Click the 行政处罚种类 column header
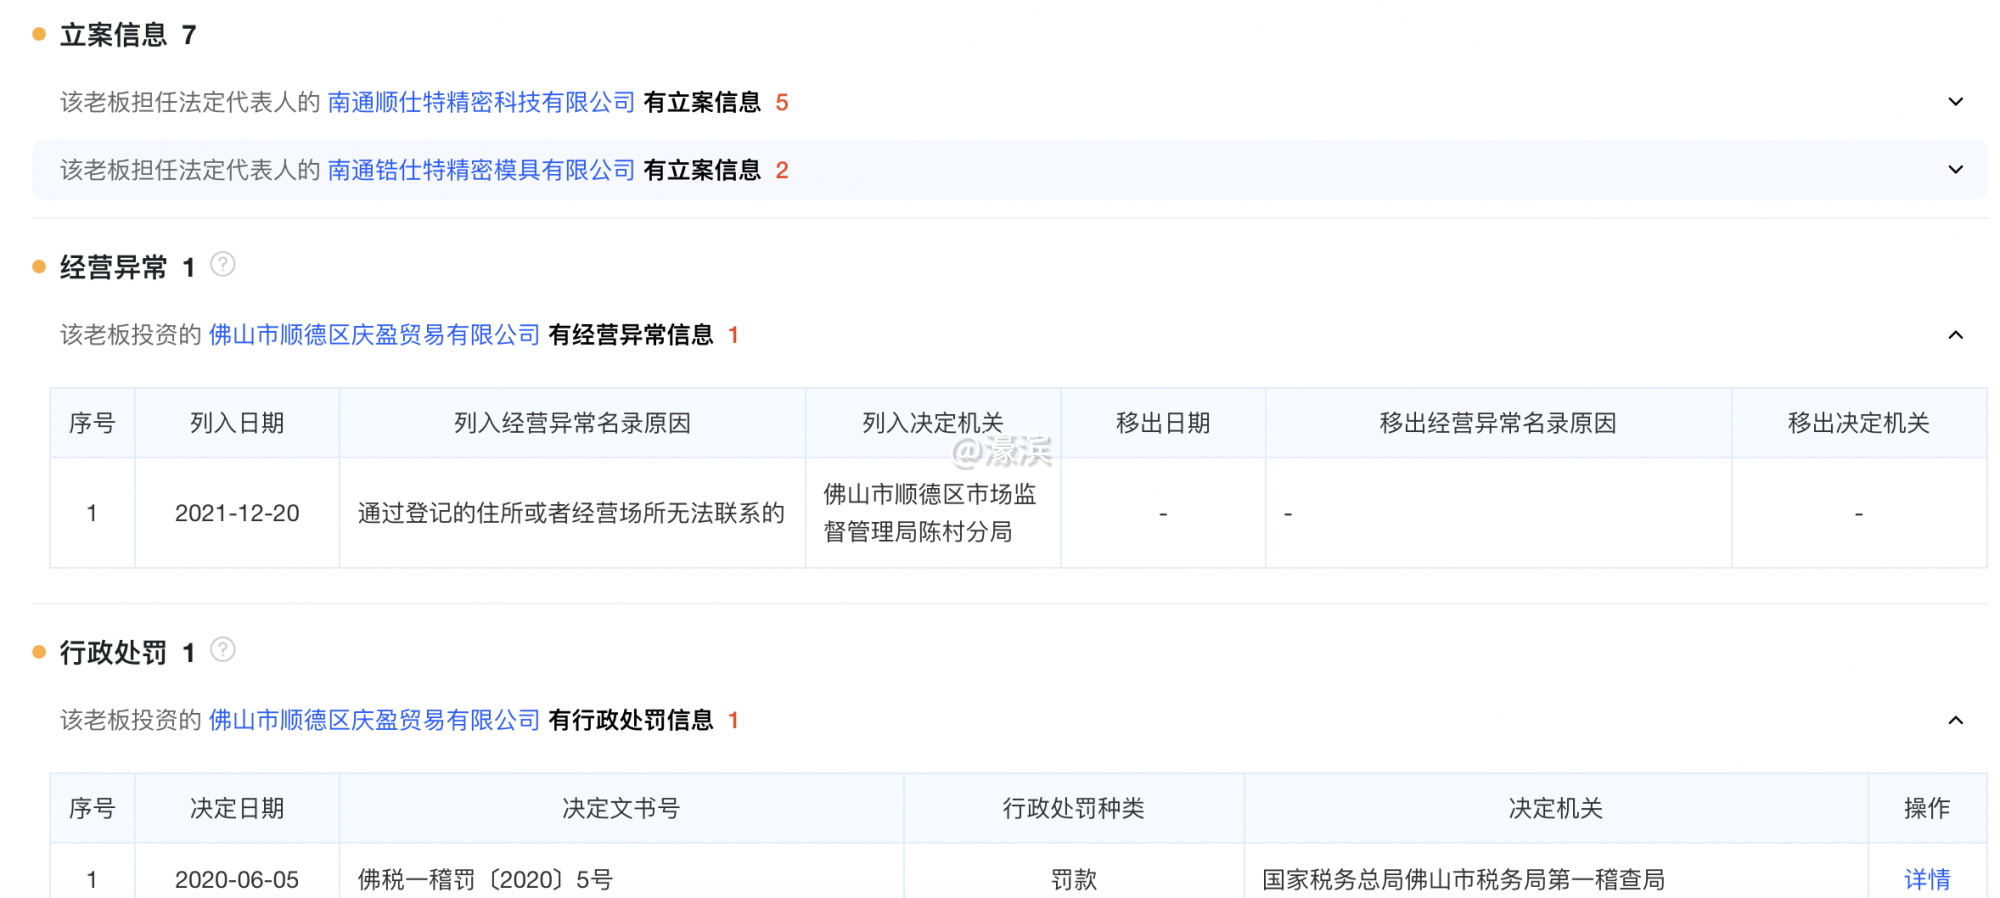Viewport: 2000px width, 898px height. click(1073, 808)
